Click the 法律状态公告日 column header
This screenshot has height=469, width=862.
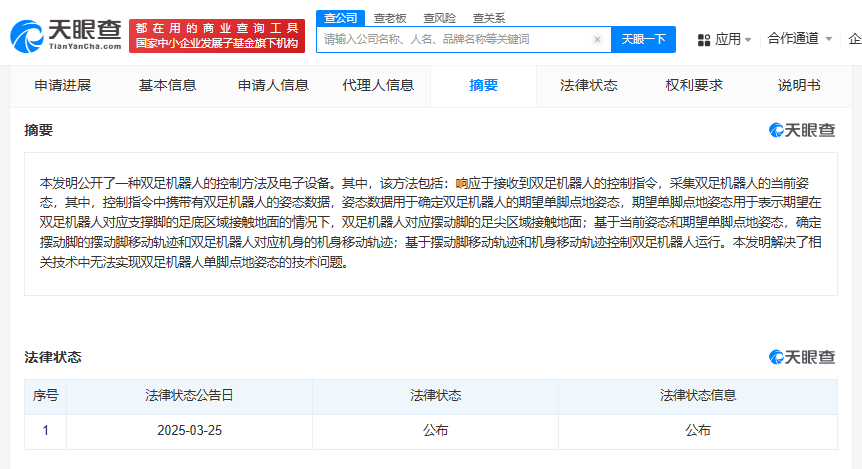tap(190, 395)
